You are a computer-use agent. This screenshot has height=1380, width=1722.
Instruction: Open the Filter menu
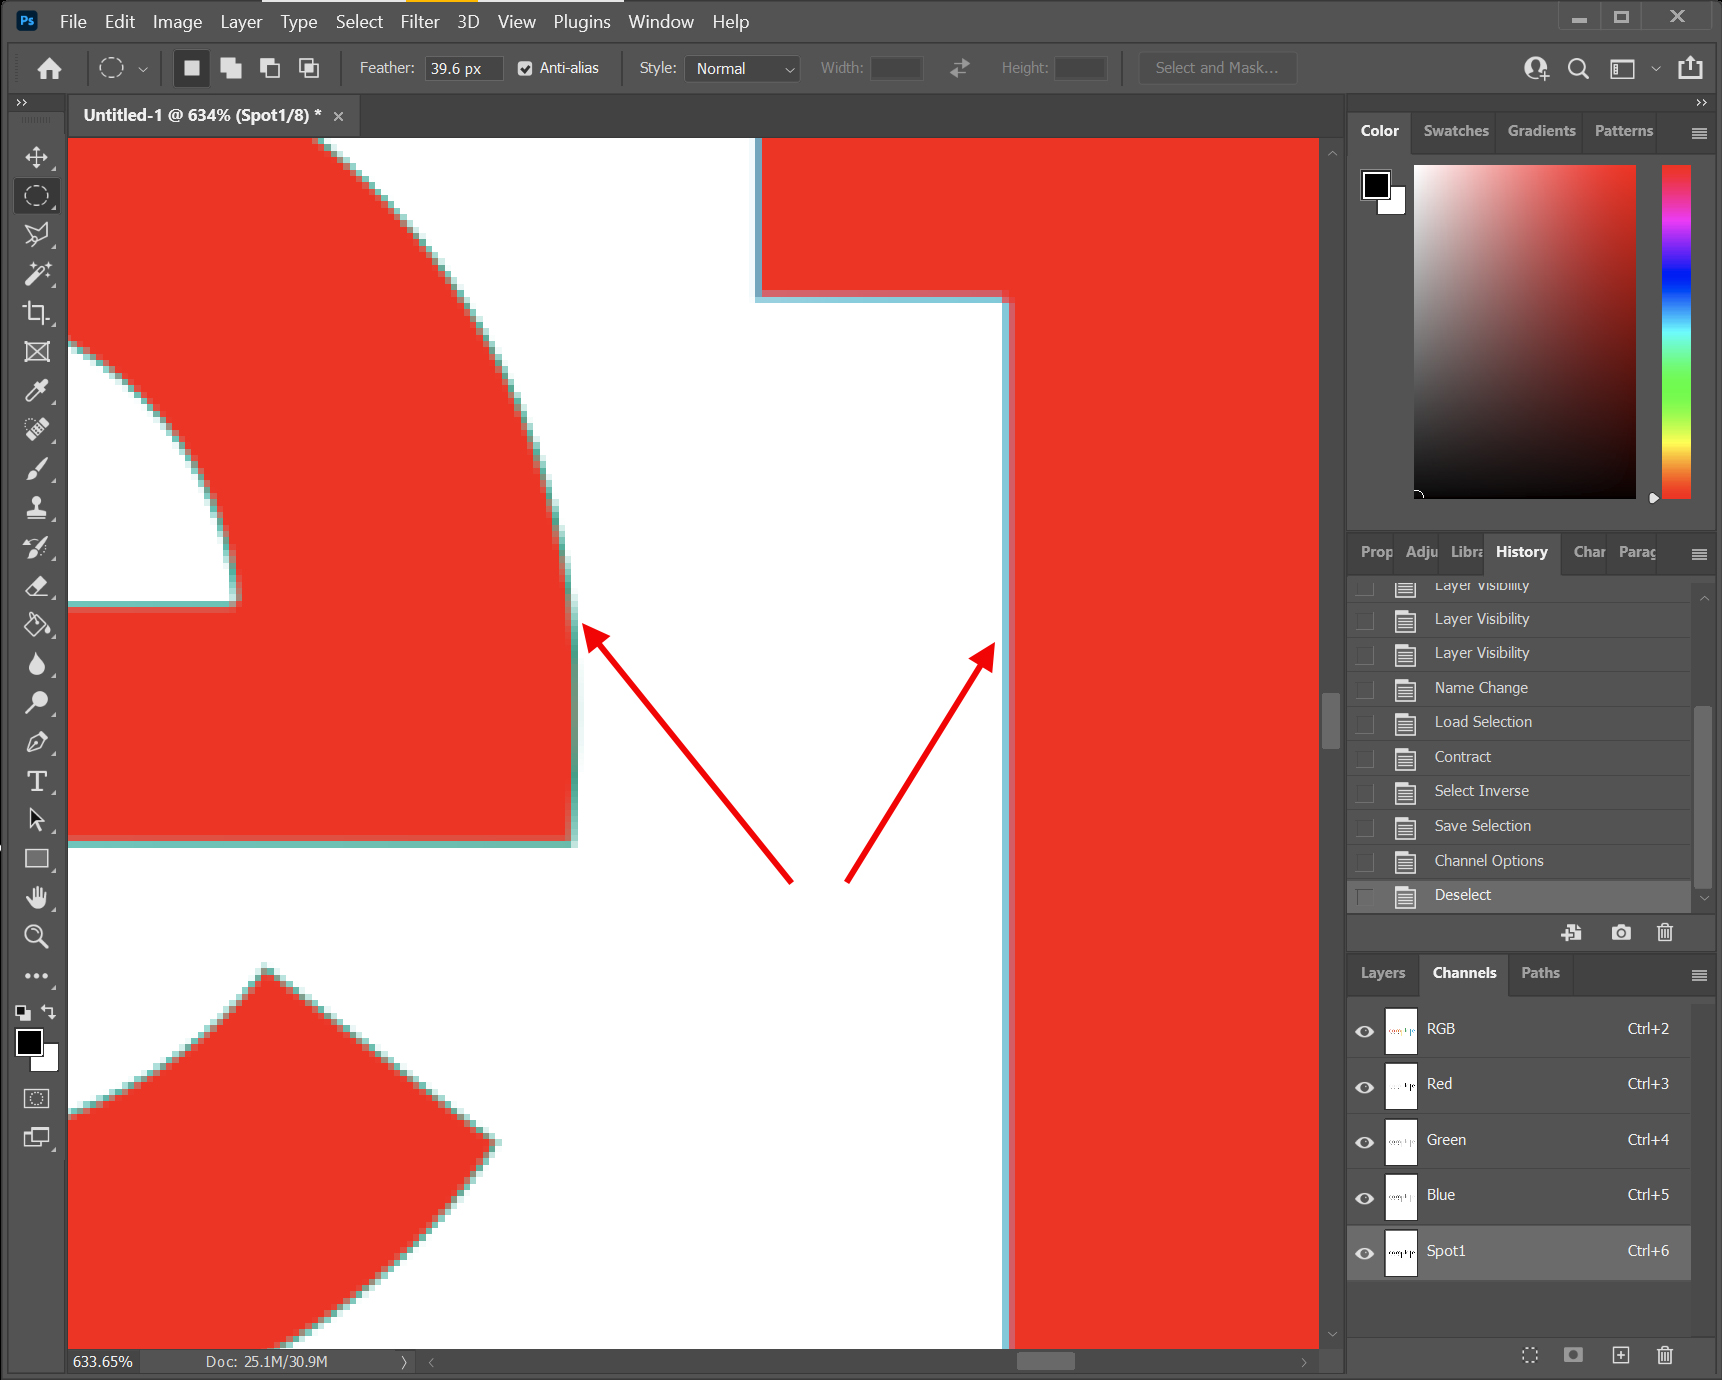tap(420, 21)
